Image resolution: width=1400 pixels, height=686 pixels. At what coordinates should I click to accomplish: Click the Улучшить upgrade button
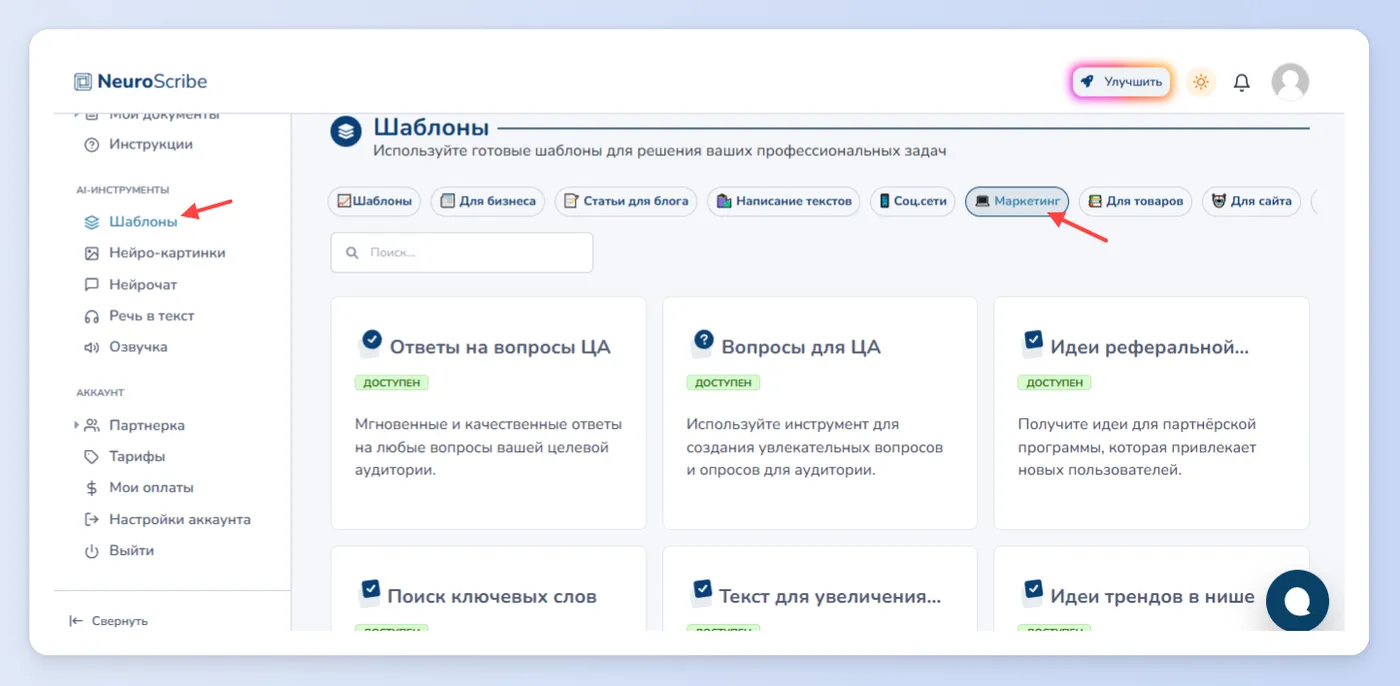click(1121, 82)
